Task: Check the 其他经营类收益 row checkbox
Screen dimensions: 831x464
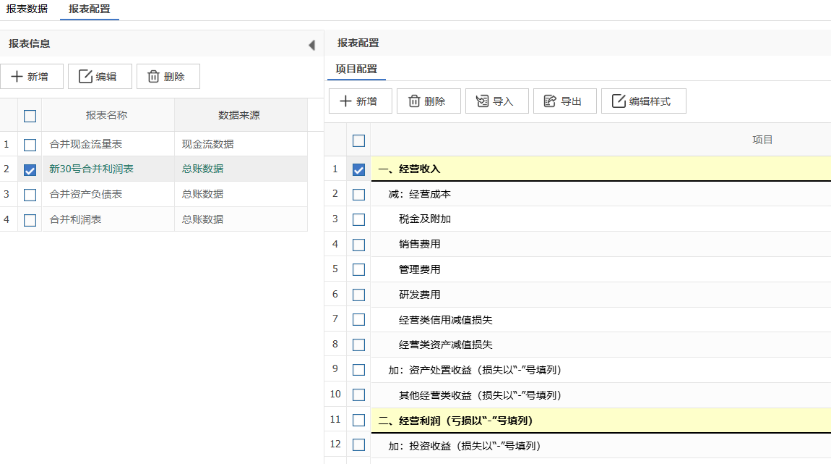Action: [x=359, y=395]
